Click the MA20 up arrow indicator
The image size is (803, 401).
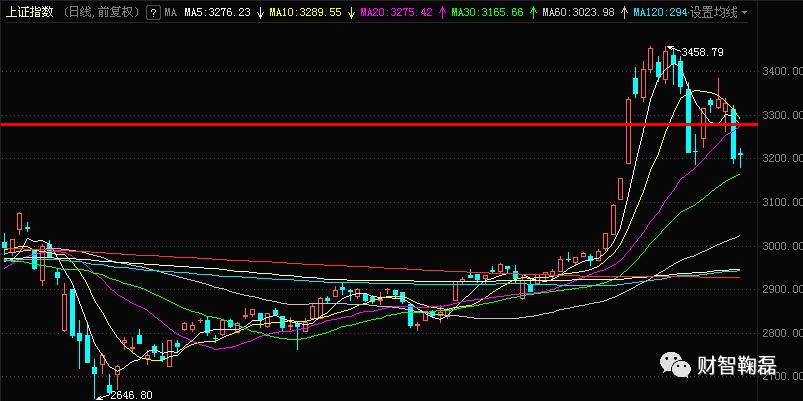(442, 13)
